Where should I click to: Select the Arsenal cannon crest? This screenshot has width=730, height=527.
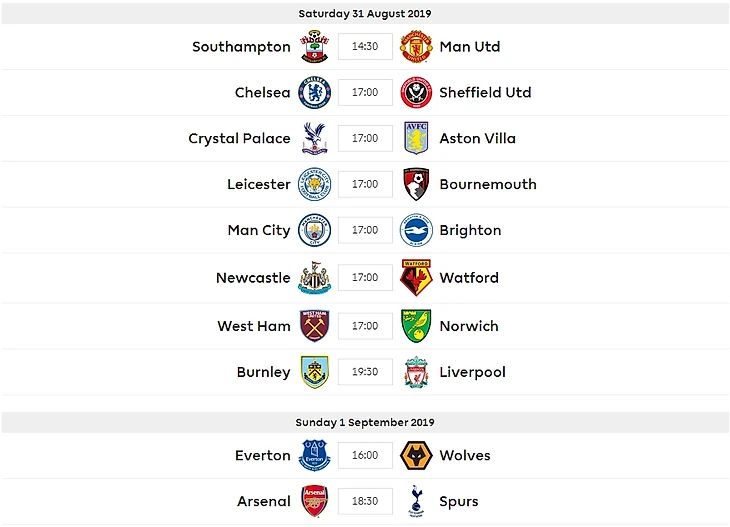314,502
